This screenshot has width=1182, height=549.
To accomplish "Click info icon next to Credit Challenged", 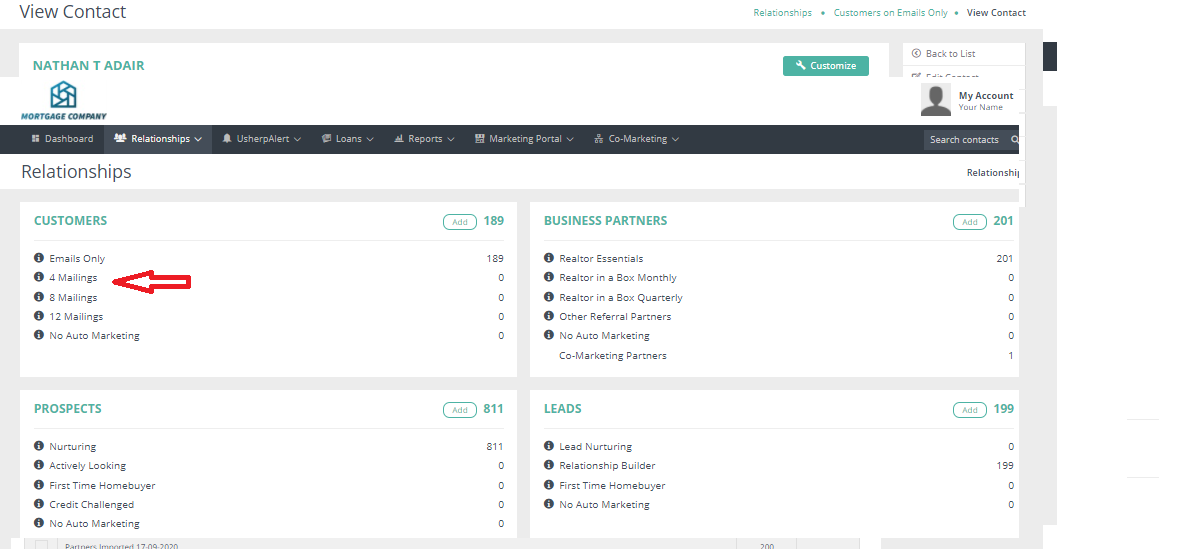I will (39, 504).
